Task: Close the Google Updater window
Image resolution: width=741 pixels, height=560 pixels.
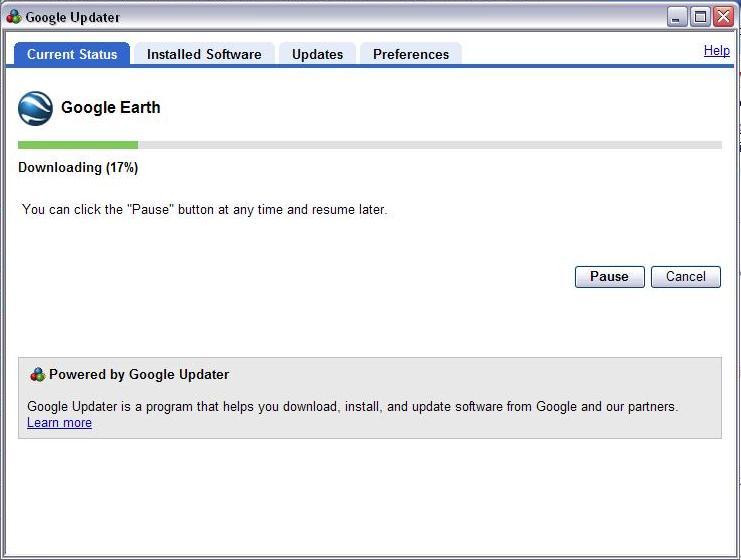Action: click(x=724, y=17)
